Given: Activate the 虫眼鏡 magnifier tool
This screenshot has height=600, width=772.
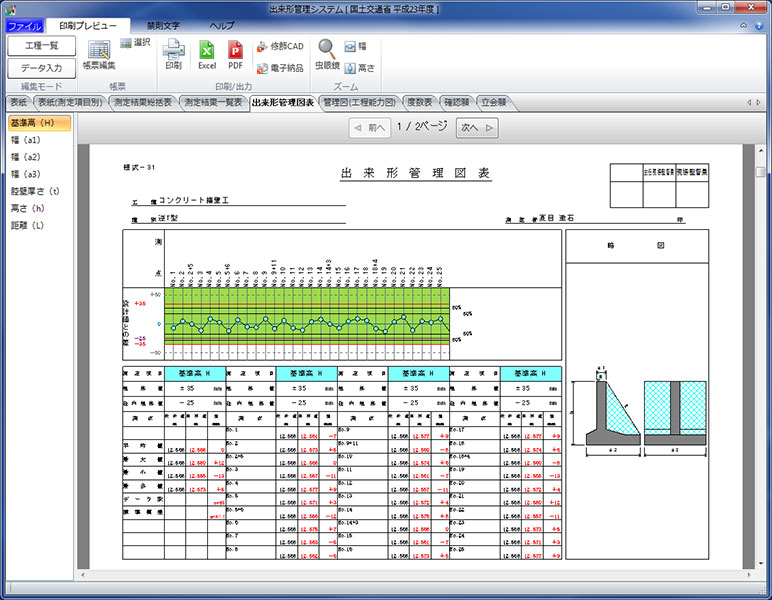Looking at the screenshot, I should click(327, 54).
